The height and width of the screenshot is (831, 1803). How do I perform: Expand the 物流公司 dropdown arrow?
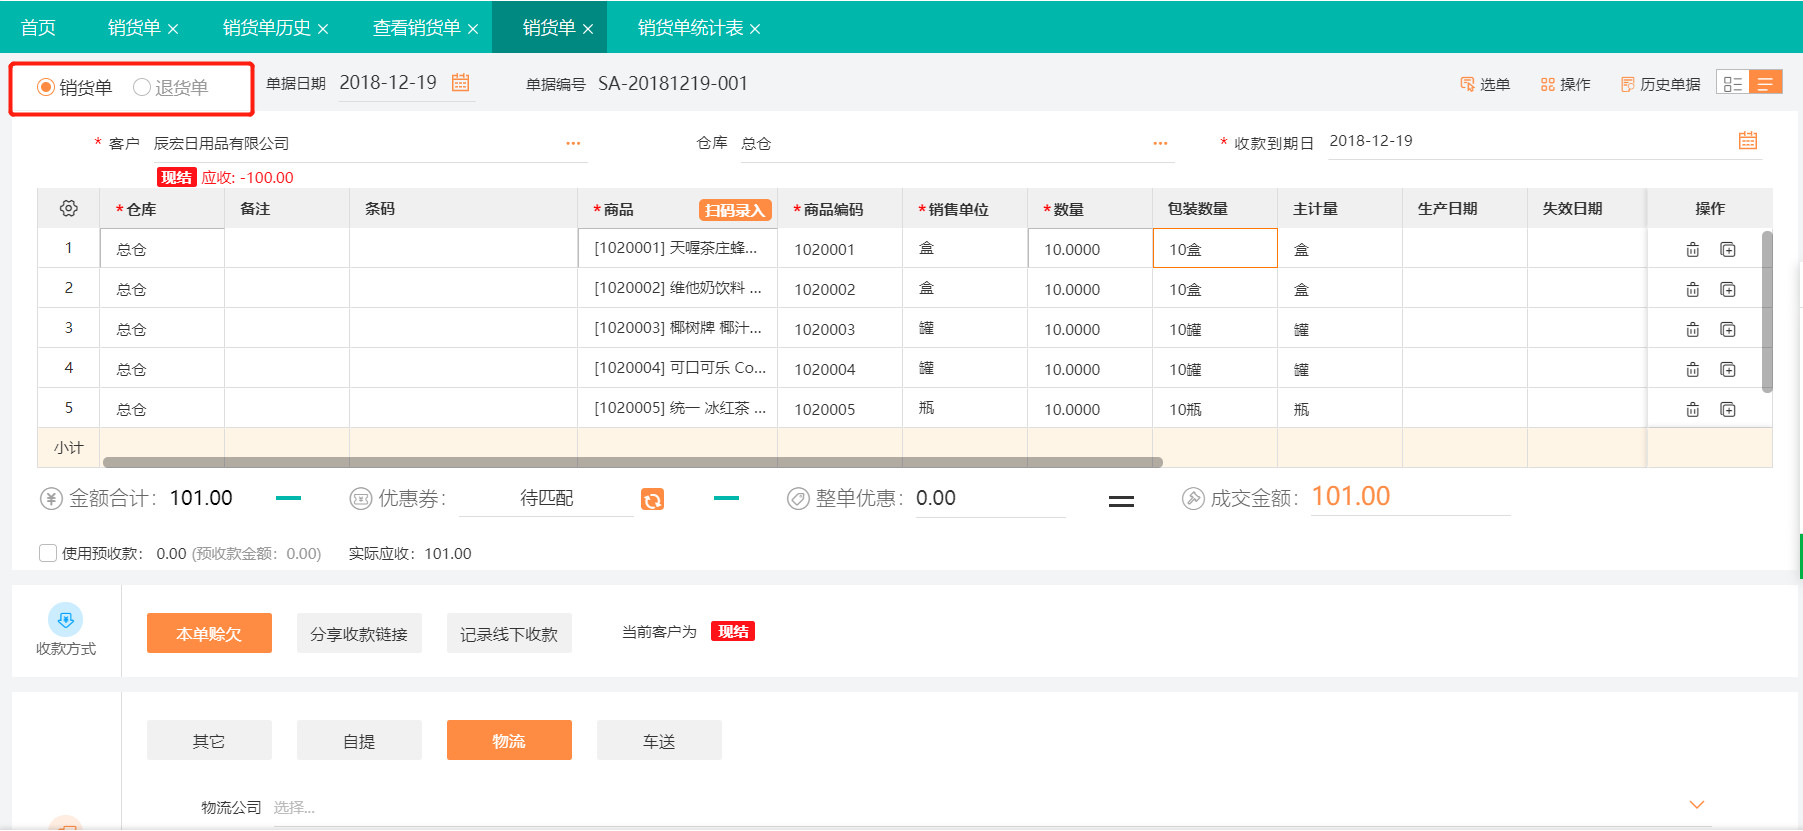(x=1696, y=805)
